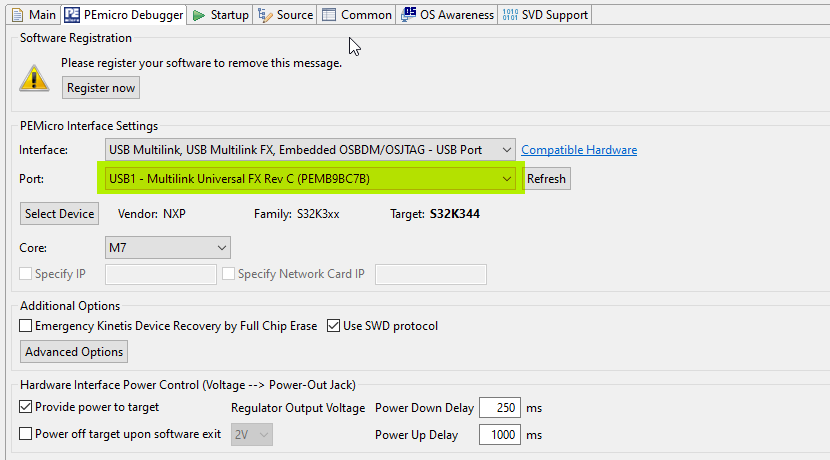Switch to the Main tab
This screenshot has height=460, width=830.
click(33, 15)
